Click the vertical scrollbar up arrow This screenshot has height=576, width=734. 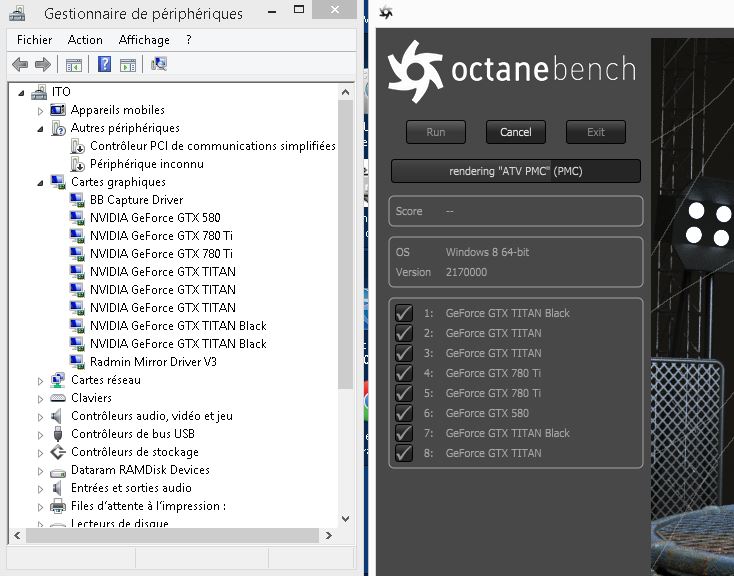click(x=345, y=92)
